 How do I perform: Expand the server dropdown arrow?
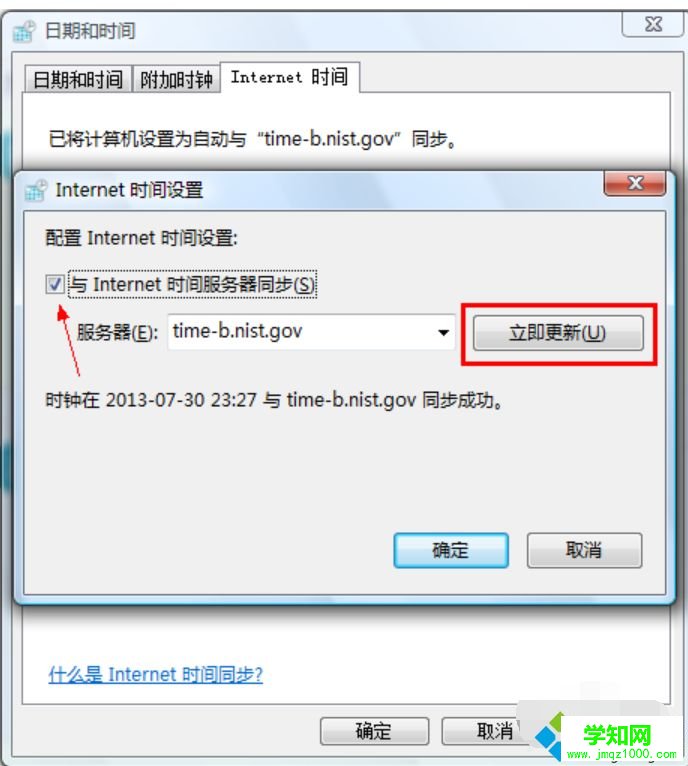[x=443, y=332]
